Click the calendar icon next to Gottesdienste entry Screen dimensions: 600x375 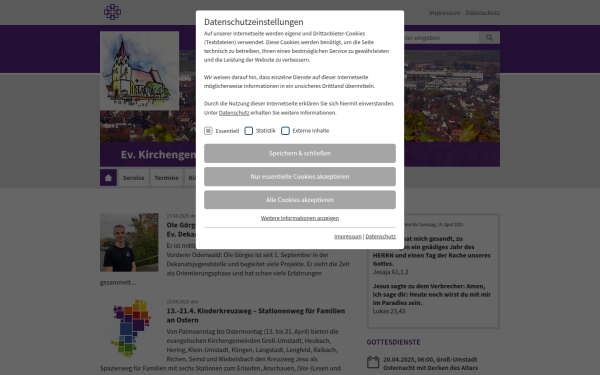point(373,362)
